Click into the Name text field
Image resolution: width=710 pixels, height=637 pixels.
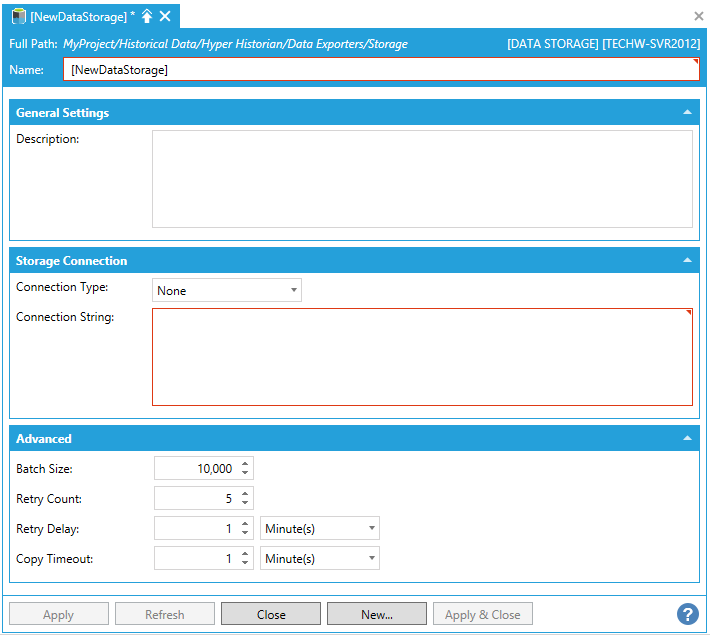pos(380,70)
